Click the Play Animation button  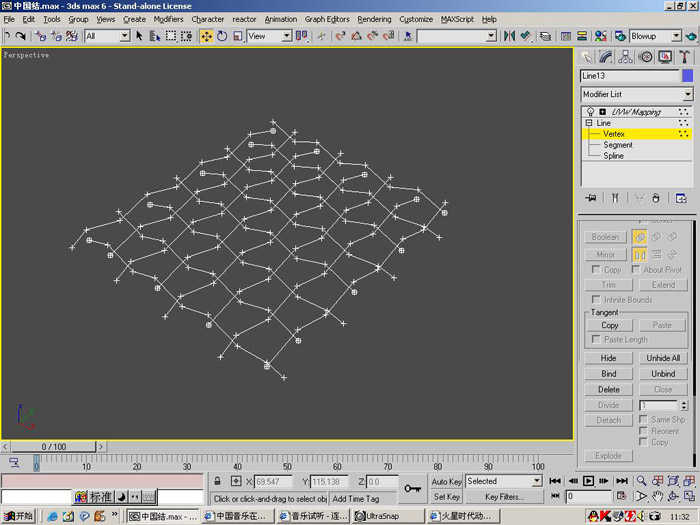click(588, 481)
